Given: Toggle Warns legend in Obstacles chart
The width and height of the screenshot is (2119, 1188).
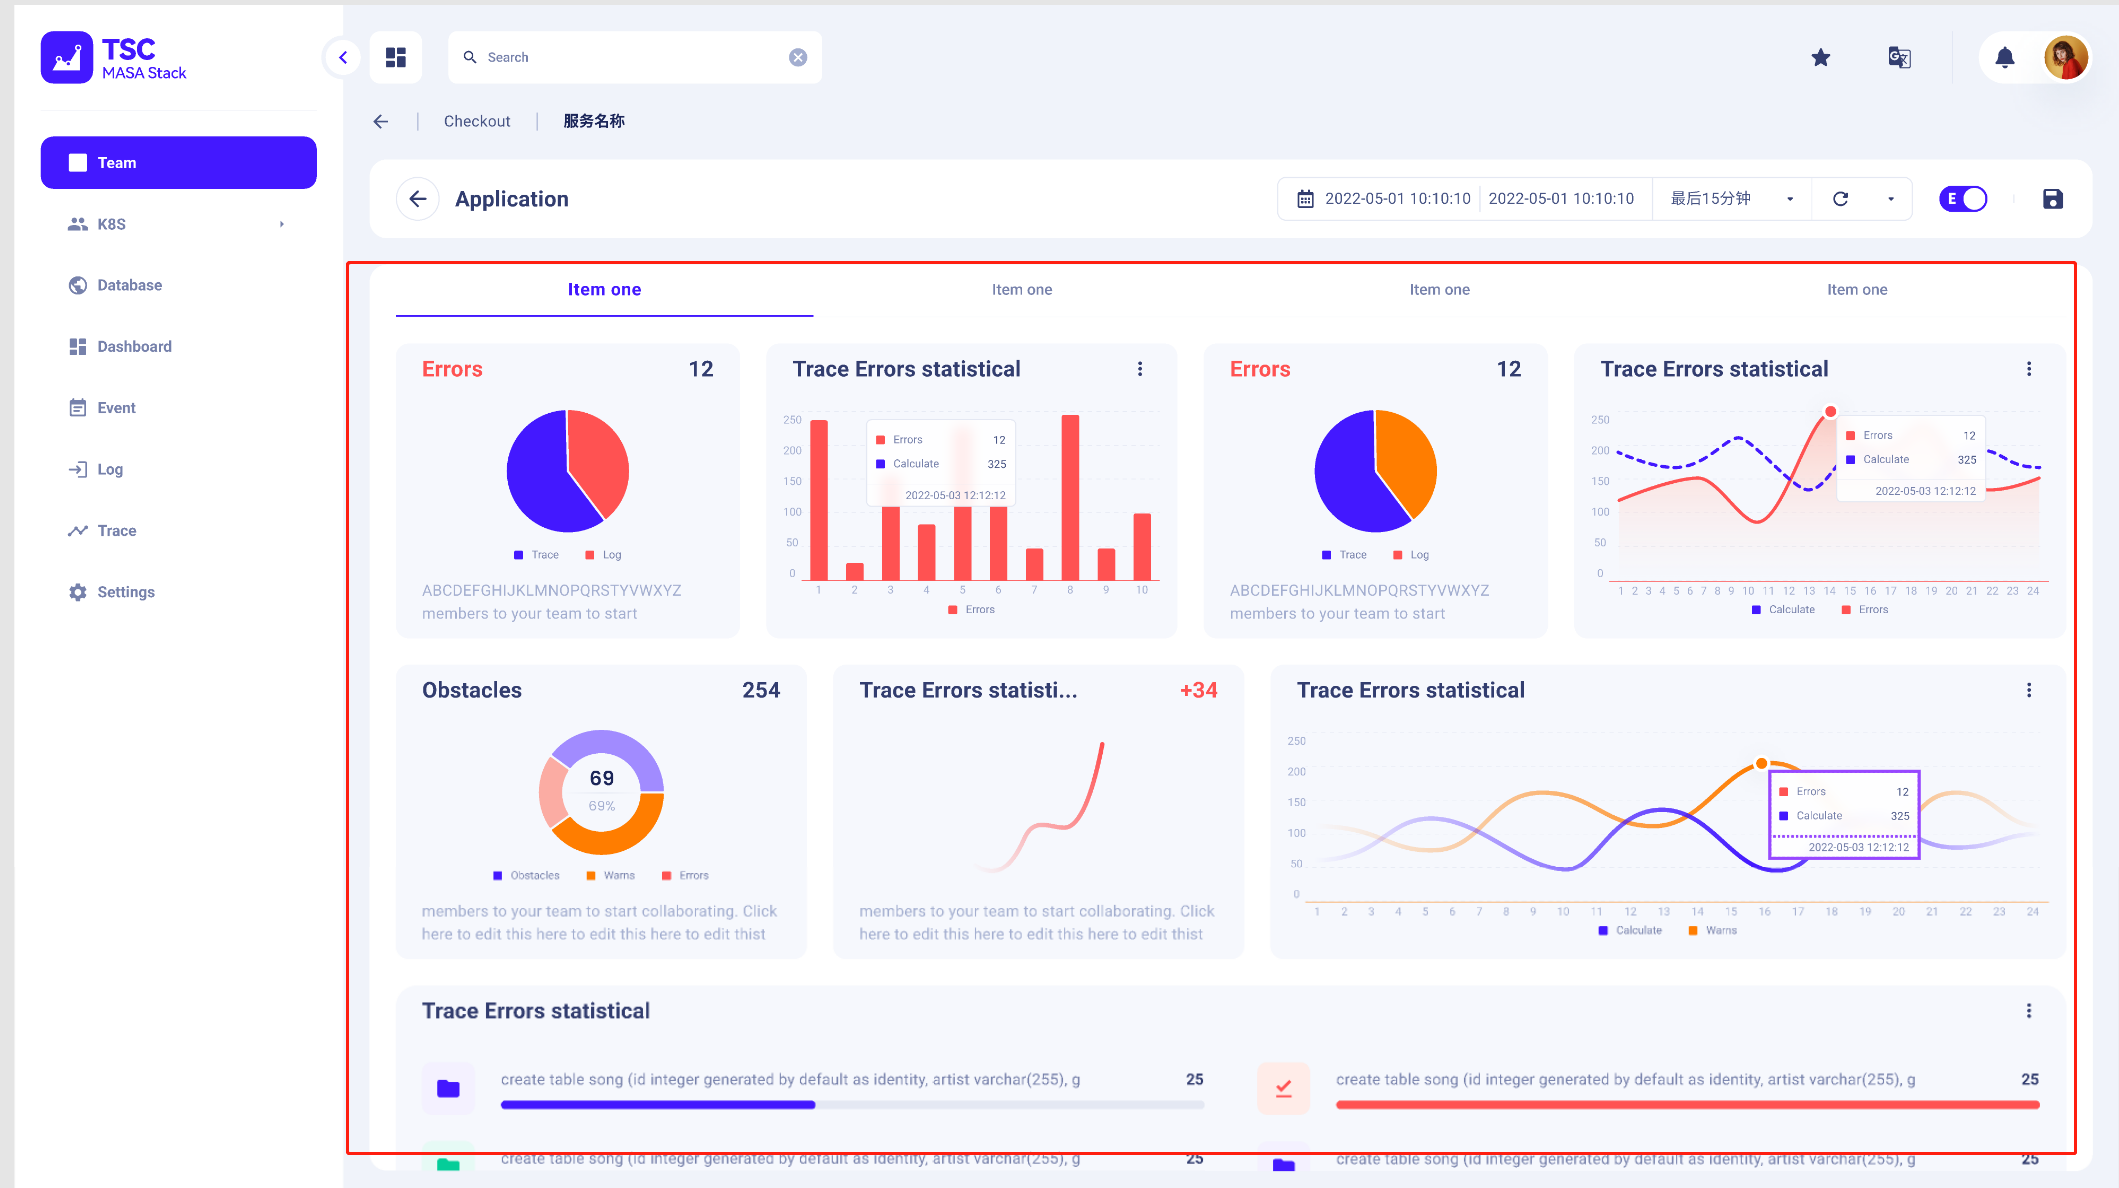Looking at the screenshot, I should coord(610,876).
